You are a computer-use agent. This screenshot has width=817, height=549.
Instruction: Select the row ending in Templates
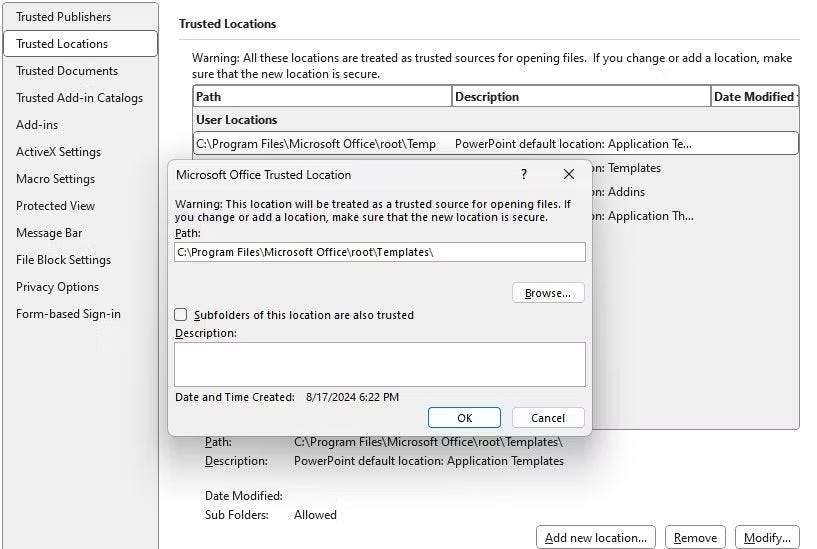695,168
